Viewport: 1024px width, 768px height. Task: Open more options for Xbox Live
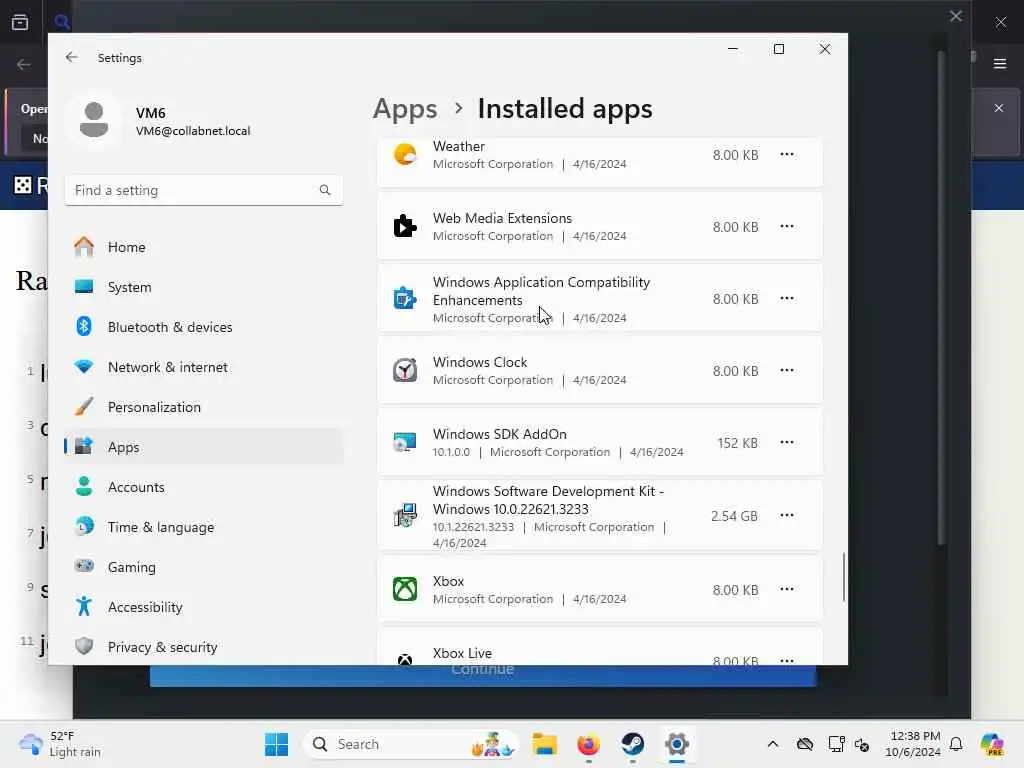(x=787, y=660)
